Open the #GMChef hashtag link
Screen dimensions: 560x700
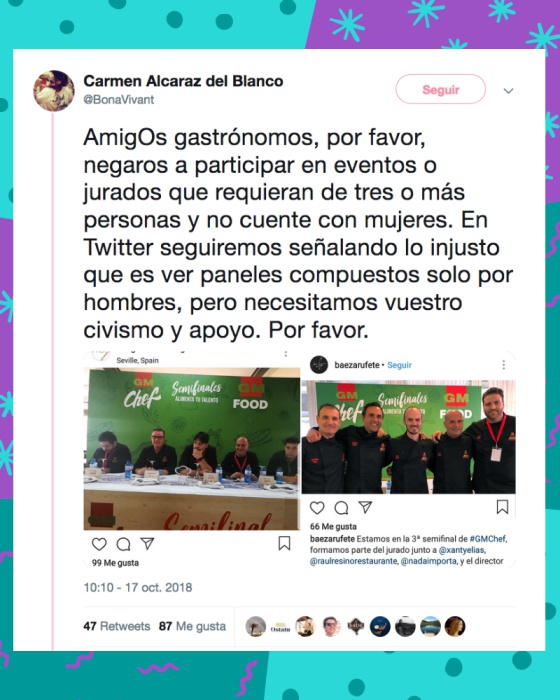click(x=488, y=539)
